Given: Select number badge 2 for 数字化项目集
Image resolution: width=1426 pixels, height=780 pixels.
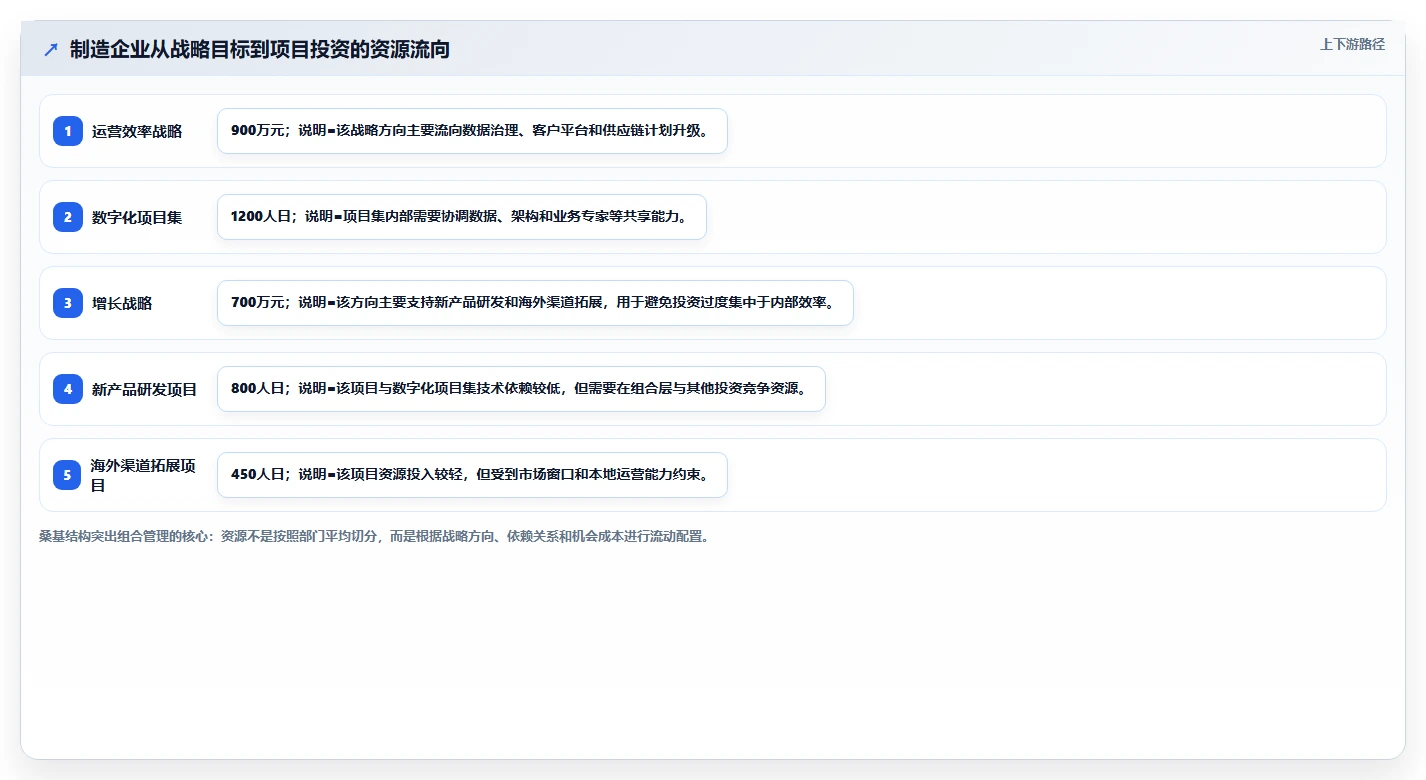Looking at the screenshot, I should (x=68, y=217).
